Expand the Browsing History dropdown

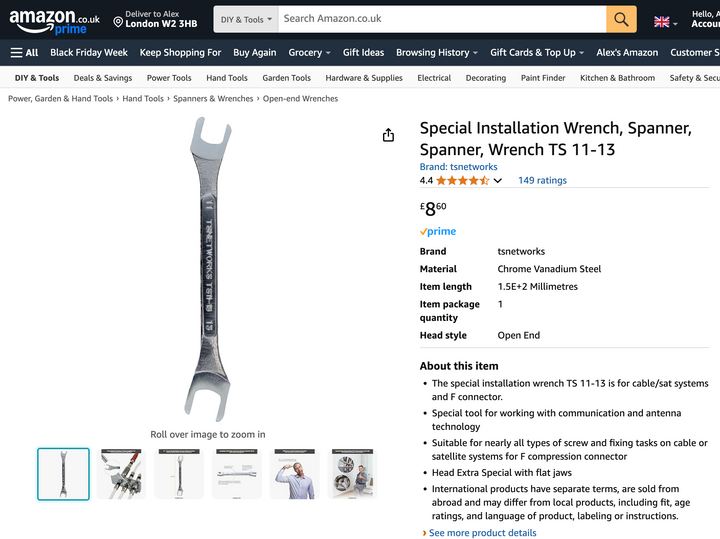point(436,52)
